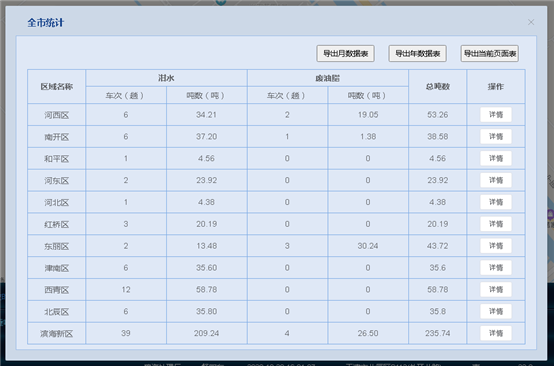This screenshot has width=554, height=366.
Task: Click 导出年数据表 button
Action: (x=418, y=53)
